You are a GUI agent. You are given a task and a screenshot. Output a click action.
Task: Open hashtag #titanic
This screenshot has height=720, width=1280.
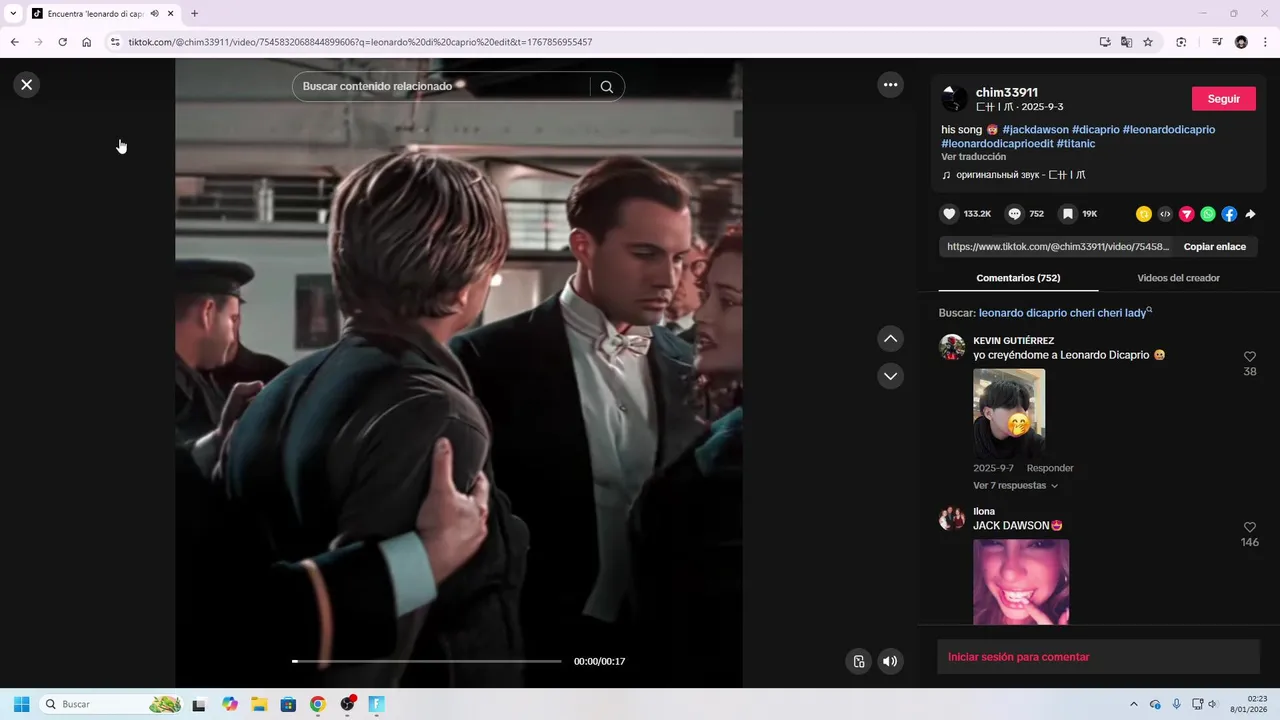pyautogui.click(x=1076, y=144)
